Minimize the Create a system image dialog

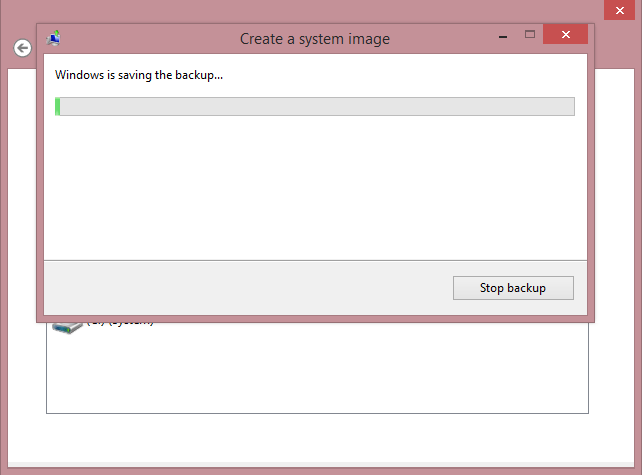coord(503,36)
